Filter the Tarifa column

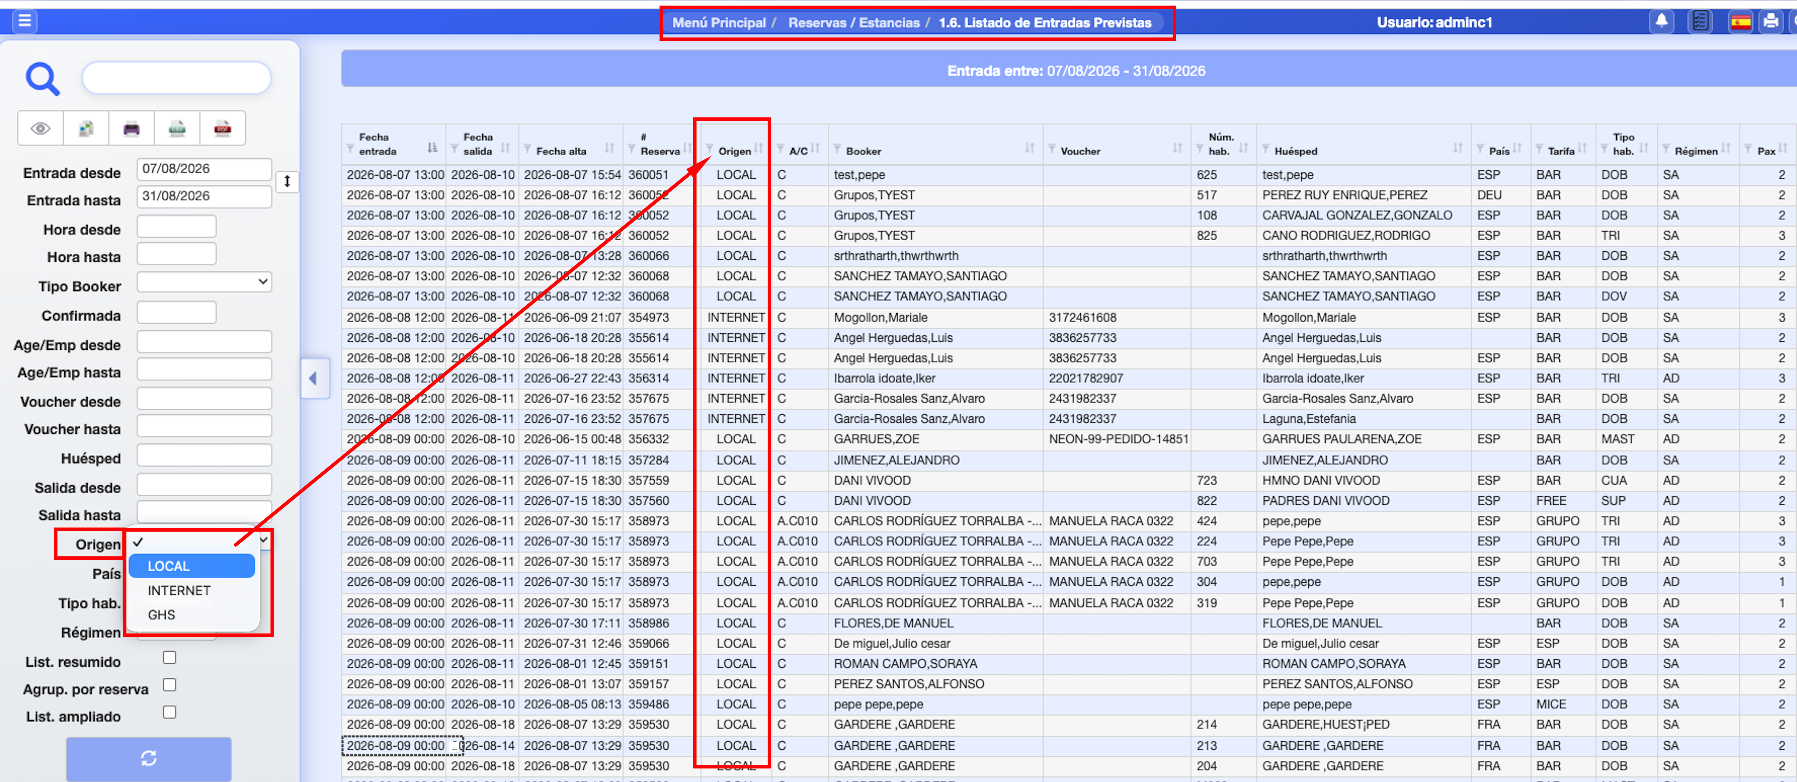(1540, 150)
